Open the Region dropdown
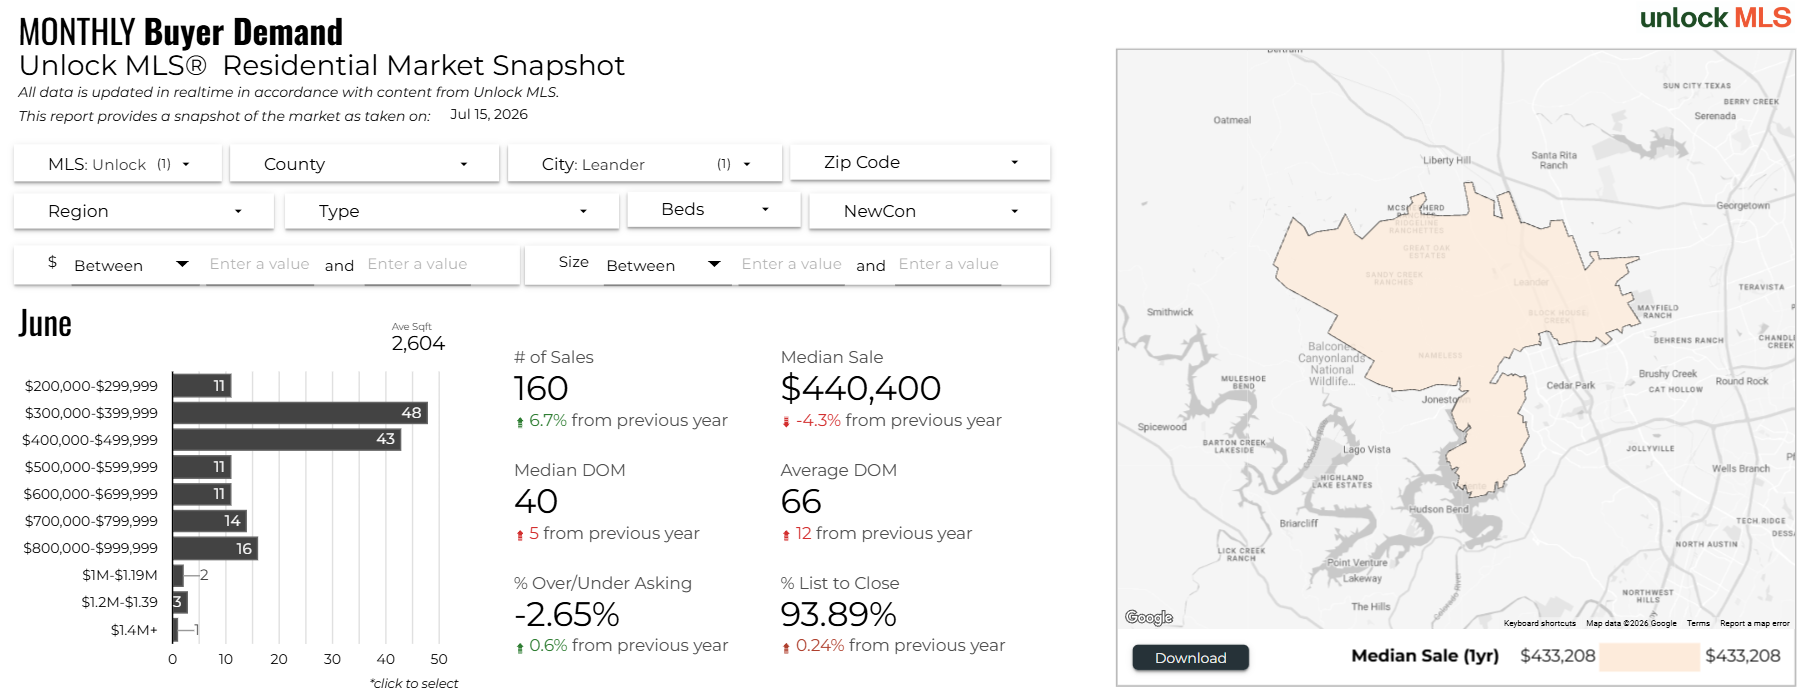 [143, 211]
